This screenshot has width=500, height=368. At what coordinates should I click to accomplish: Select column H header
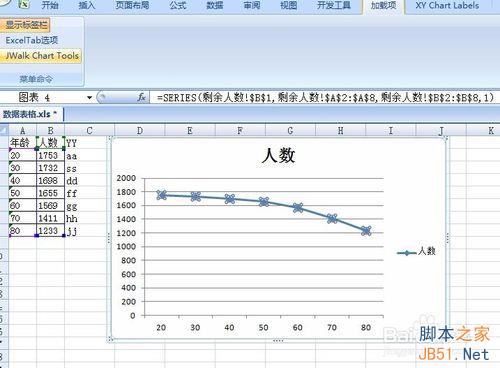[x=340, y=130]
